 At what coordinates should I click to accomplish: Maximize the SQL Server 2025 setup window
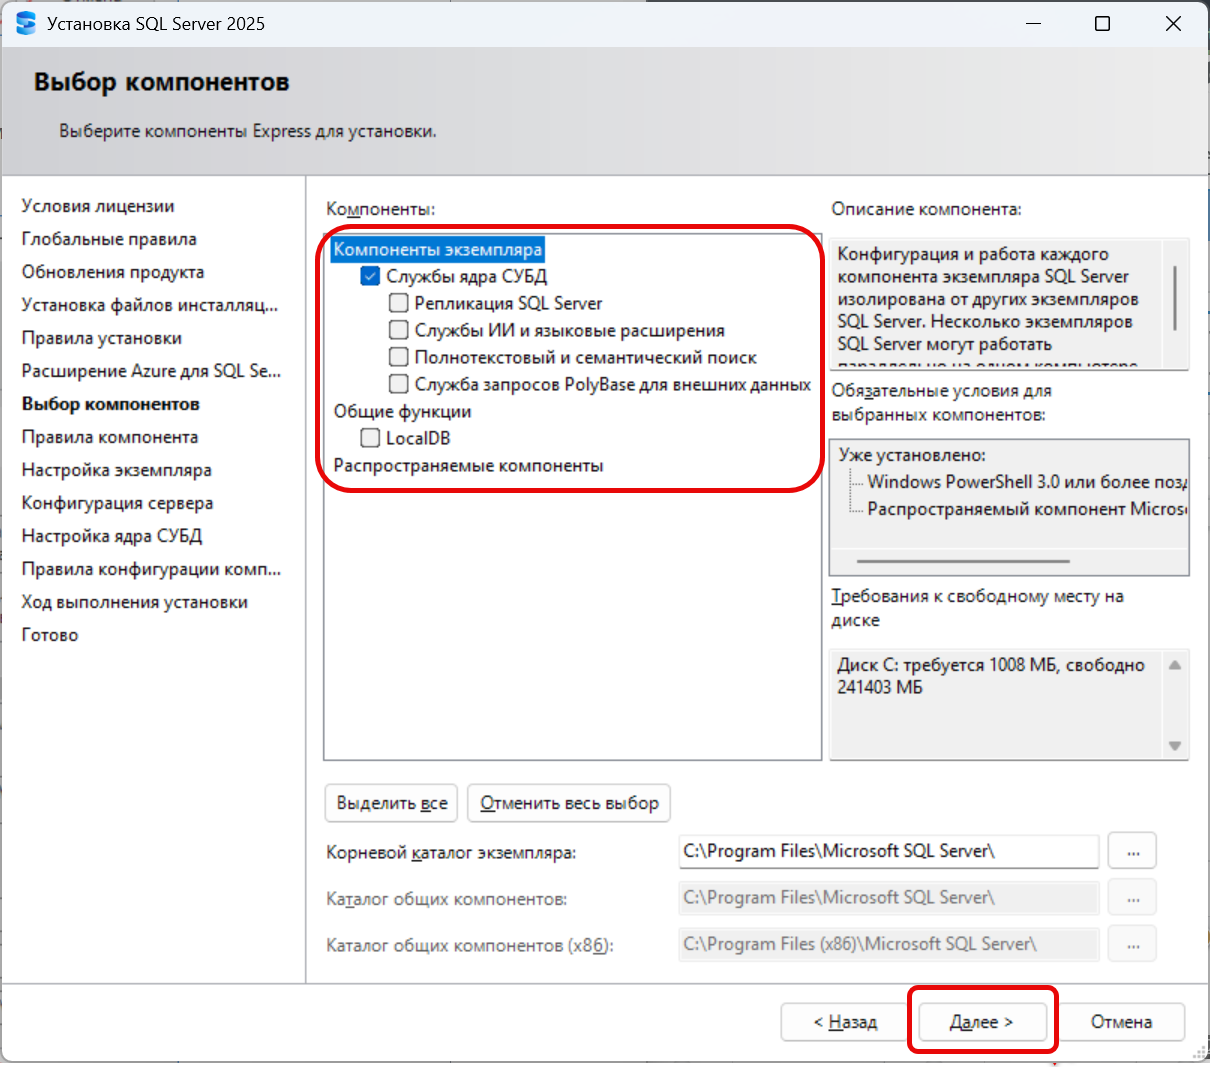pos(1102,23)
